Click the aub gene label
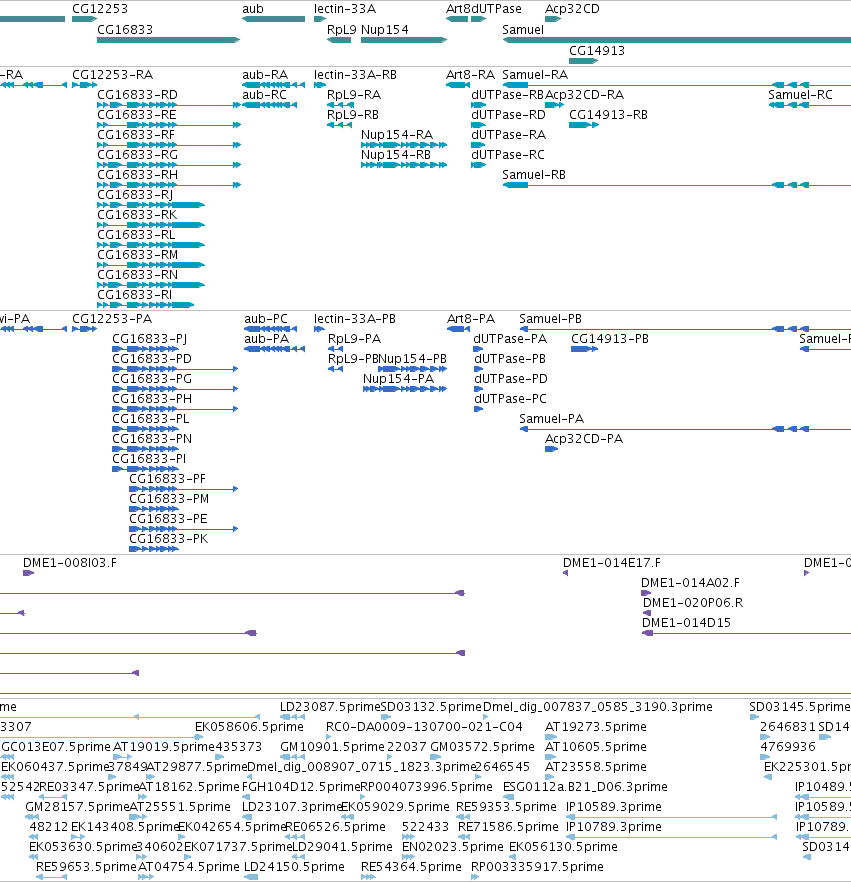The height and width of the screenshot is (882, 851). coord(253,9)
